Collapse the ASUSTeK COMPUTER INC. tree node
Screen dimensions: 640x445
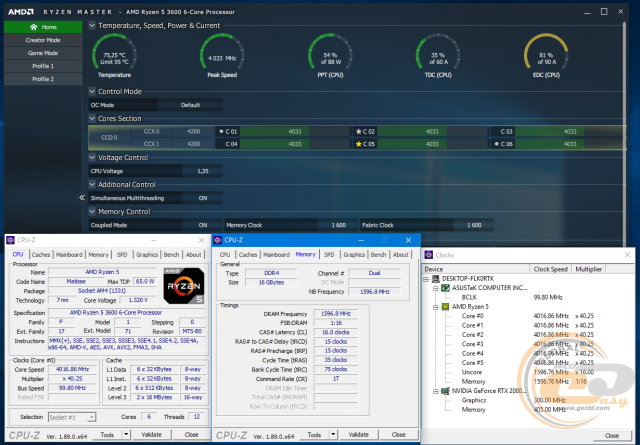coord(436,288)
